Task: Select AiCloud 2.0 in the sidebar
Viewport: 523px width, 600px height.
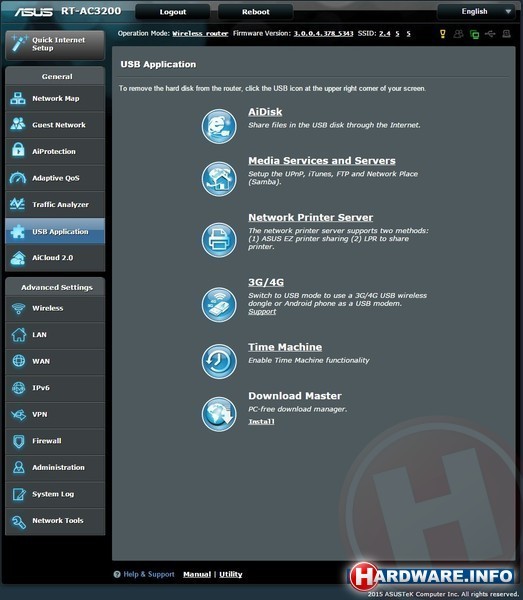Action: click(55, 258)
